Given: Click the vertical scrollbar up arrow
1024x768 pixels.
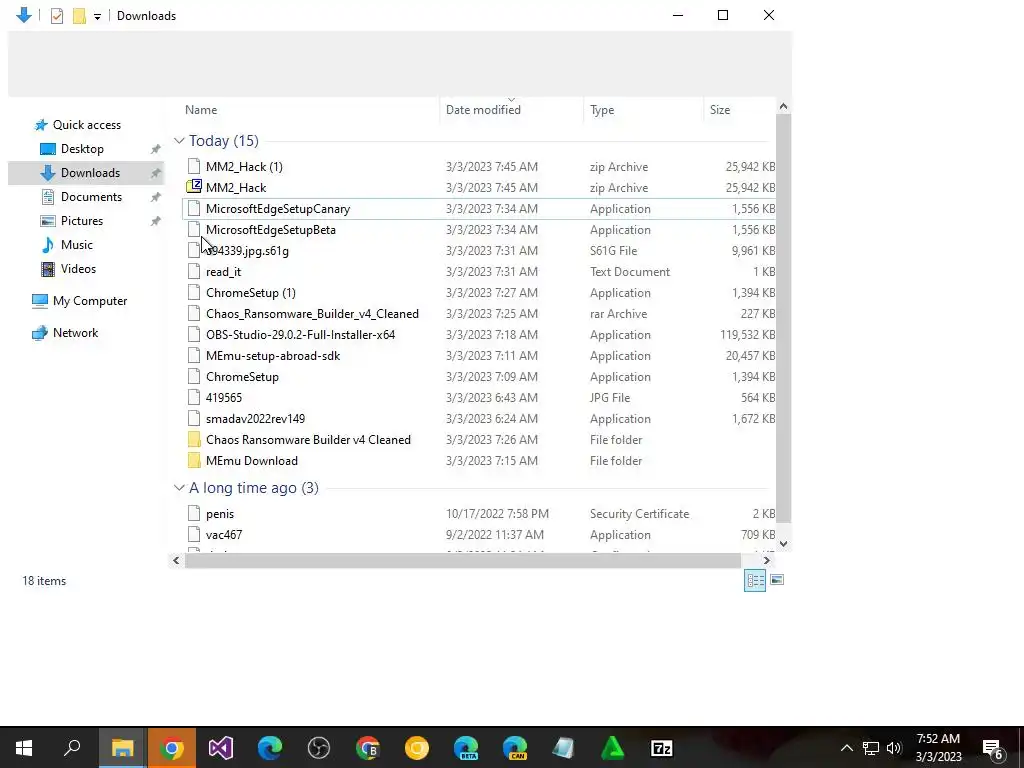Looking at the screenshot, I should [x=784, y=106].
